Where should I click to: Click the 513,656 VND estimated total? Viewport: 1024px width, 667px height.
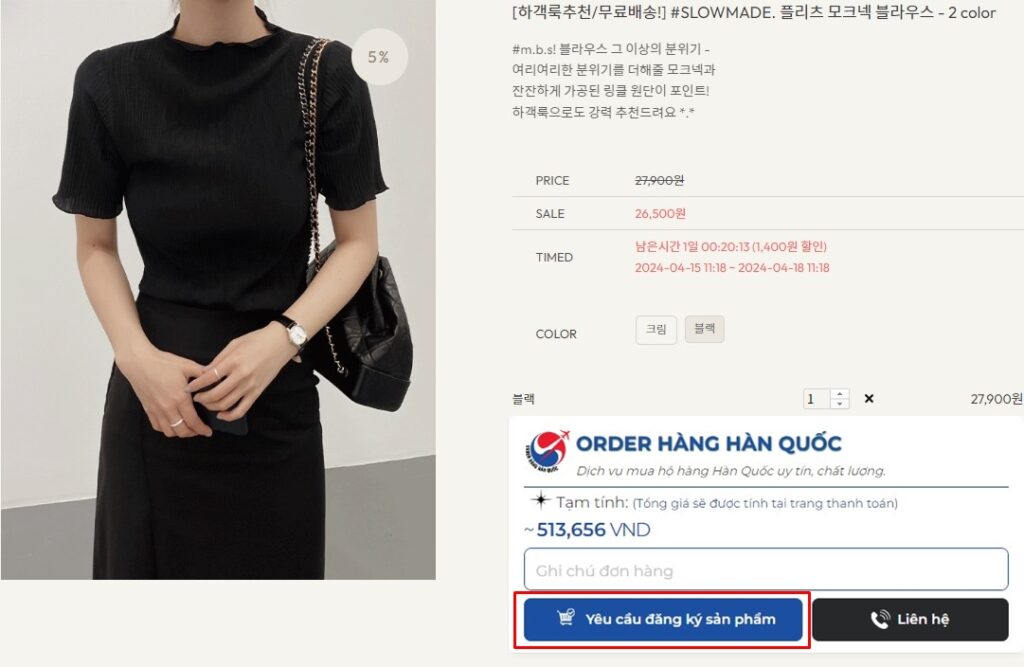593,530
